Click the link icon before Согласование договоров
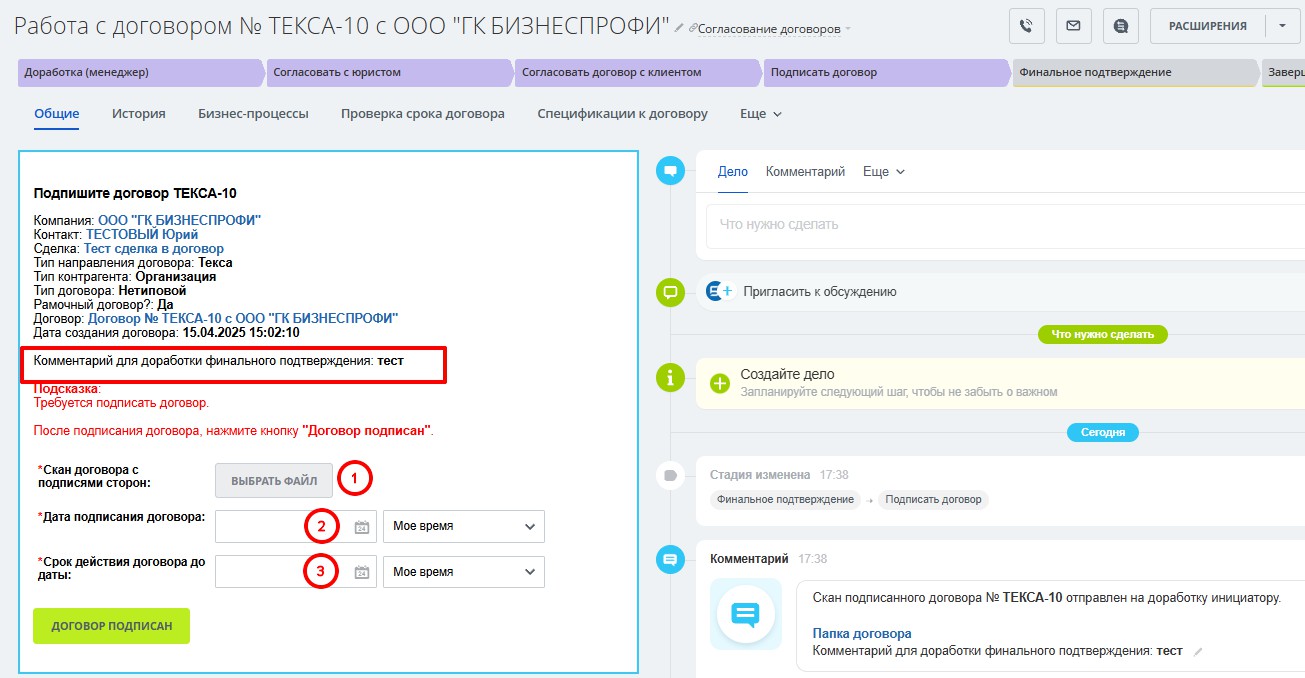This screenshot has height=678, width=1305. [x=692, y=29]
